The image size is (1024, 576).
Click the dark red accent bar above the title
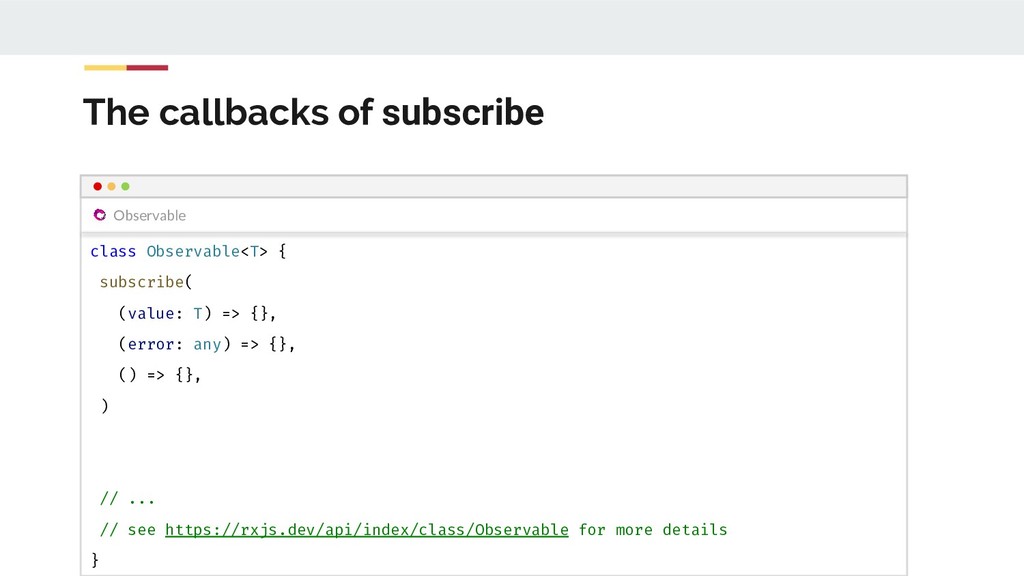coord(147,68)
